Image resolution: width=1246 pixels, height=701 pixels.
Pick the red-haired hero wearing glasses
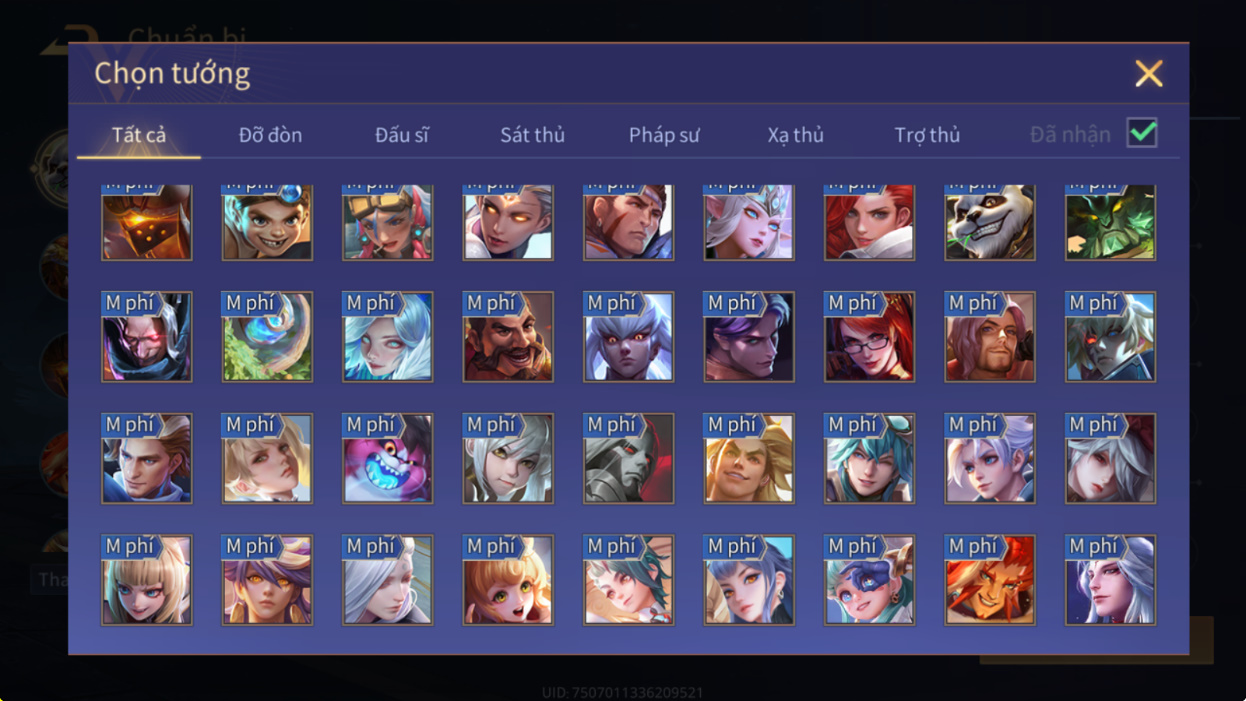(x=869, y=337)
